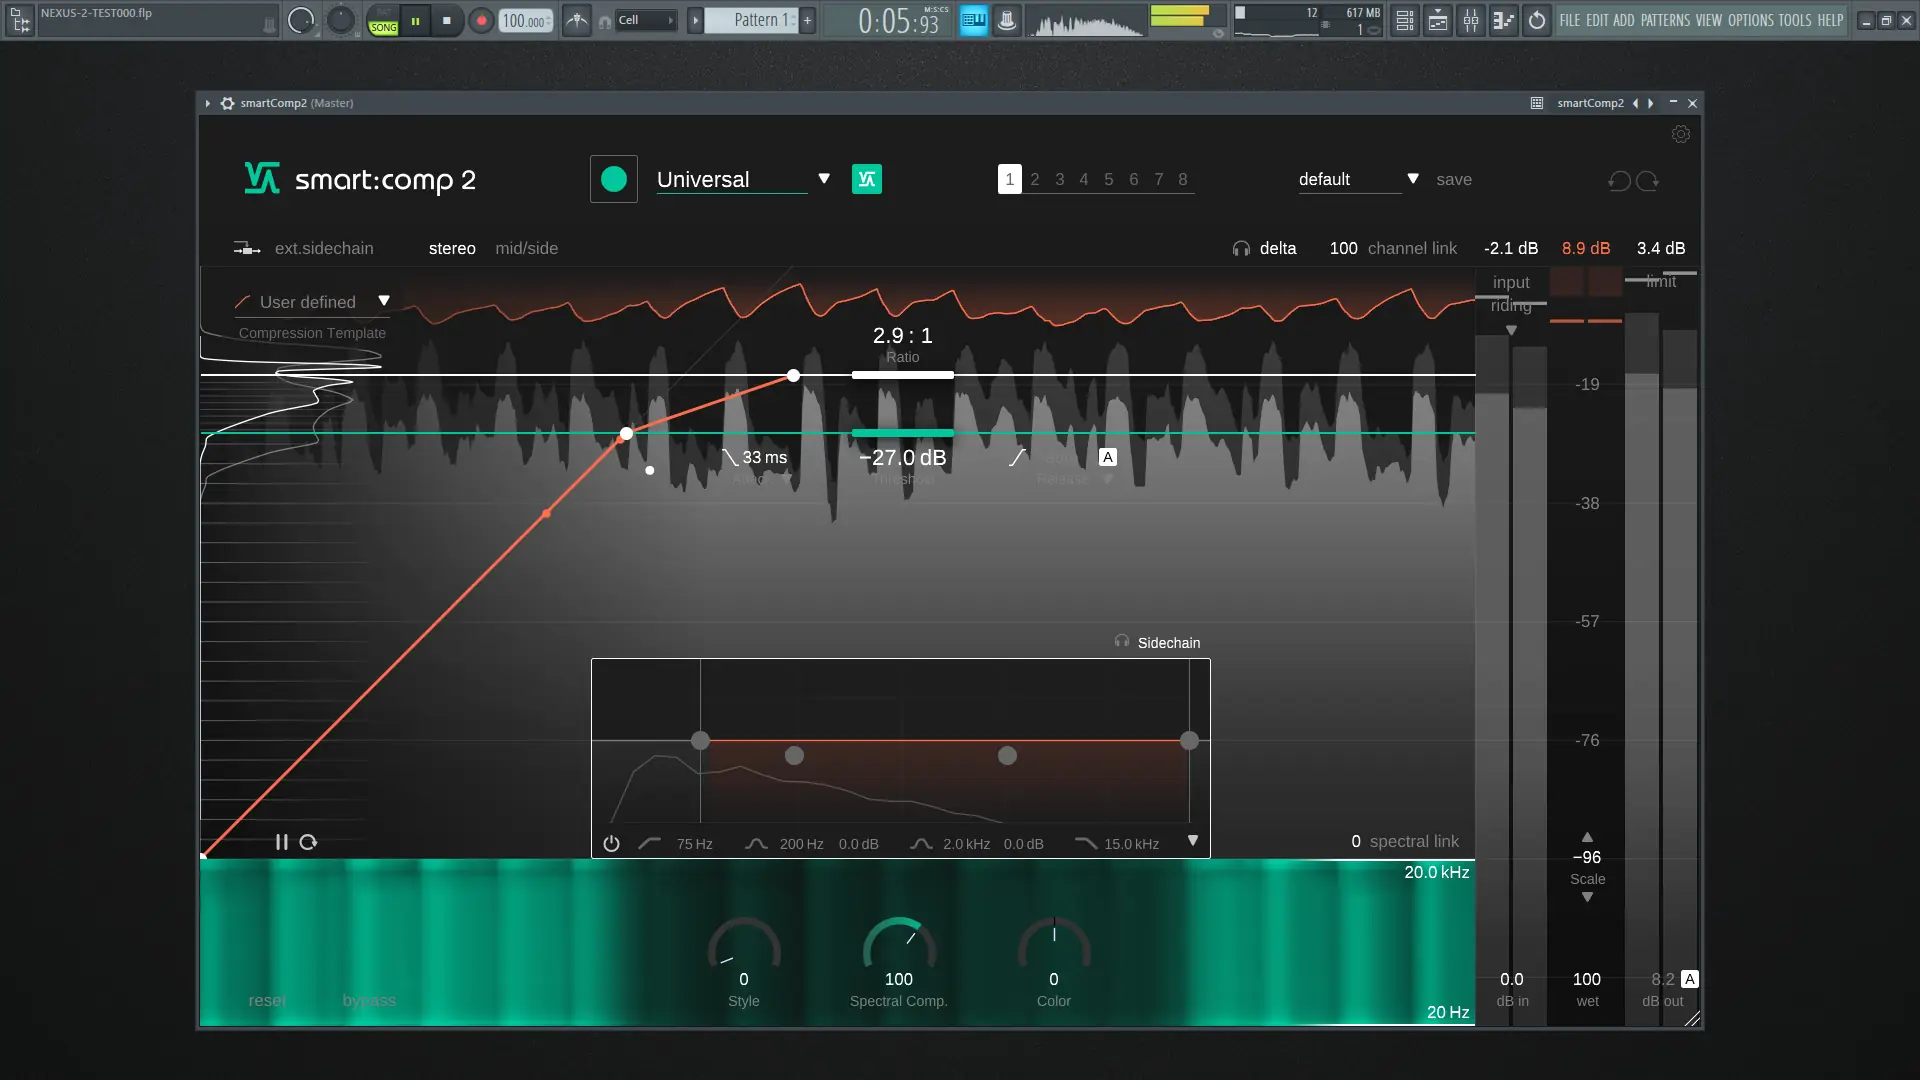Open plugin settings gear icon
The width and height of the screenshot is (1920, 1080).
coord(1680,134)
